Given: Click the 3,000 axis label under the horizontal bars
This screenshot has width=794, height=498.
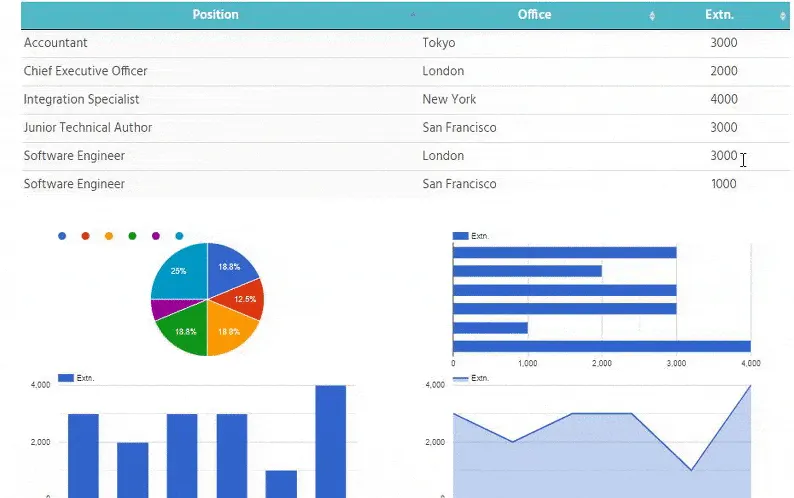Looking at the screenshot, I should [x=677, y=363].
